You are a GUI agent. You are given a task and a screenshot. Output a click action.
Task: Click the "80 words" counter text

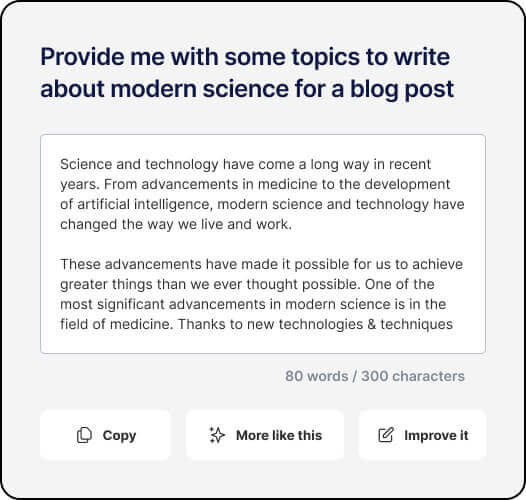316,376
